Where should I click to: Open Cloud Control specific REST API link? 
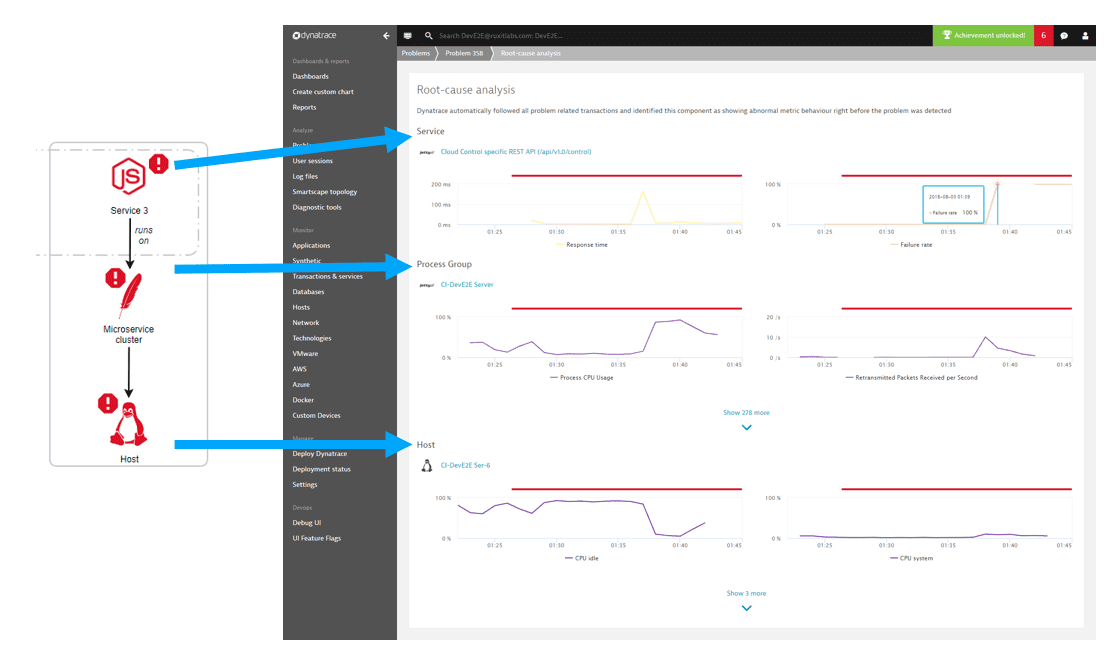pos(516,152)
